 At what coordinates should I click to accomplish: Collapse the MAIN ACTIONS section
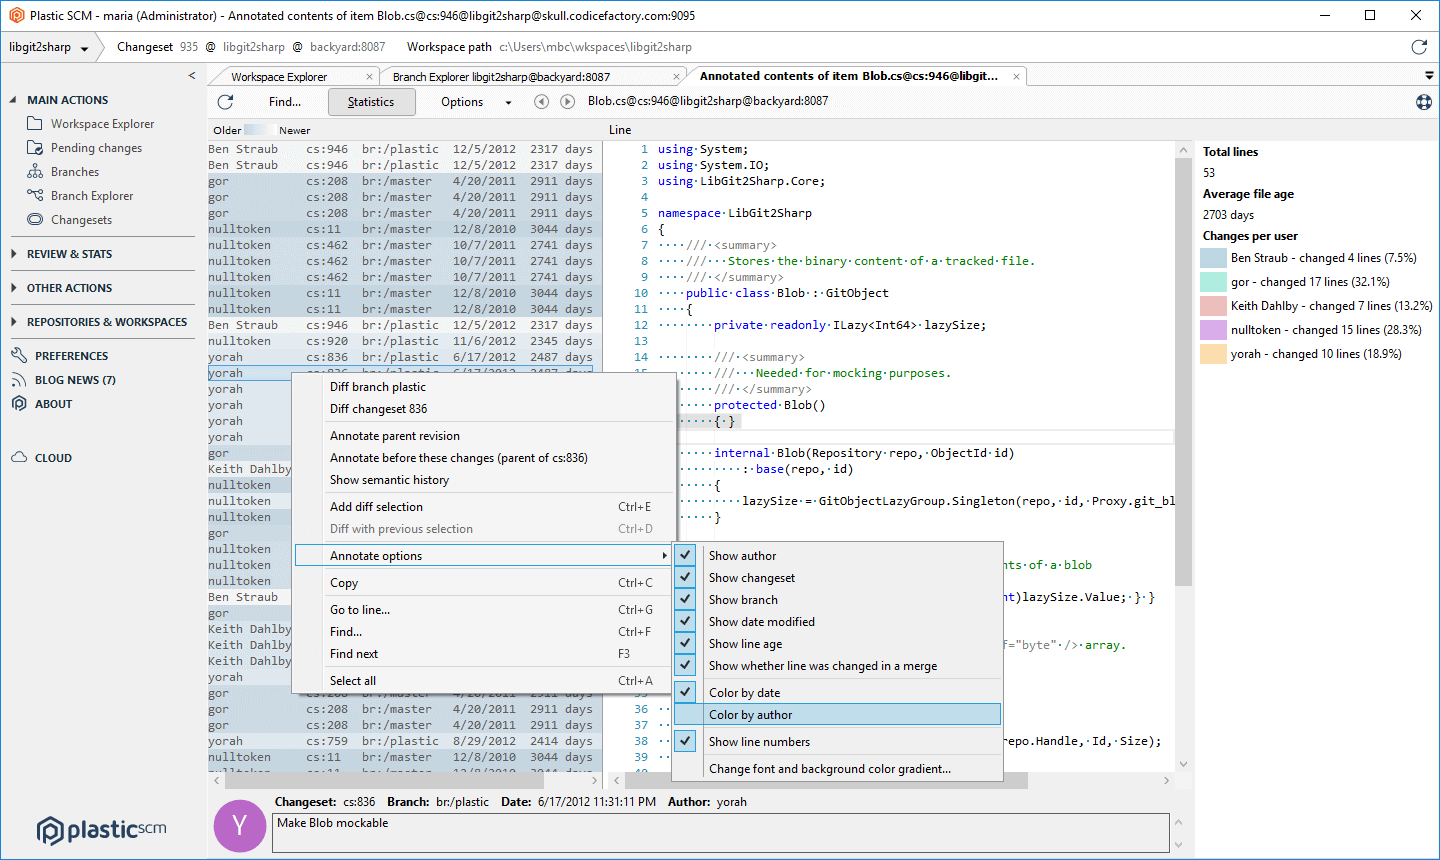pos(14,100)
